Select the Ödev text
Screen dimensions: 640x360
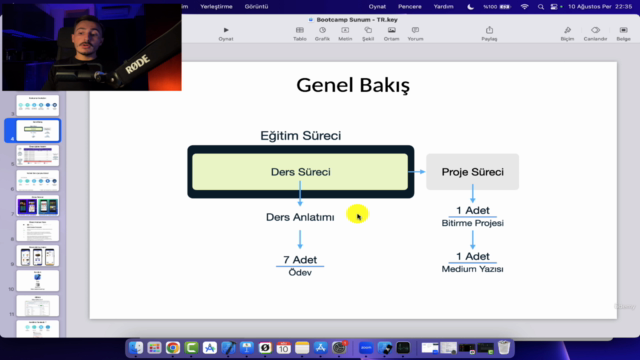coord(300,272)
